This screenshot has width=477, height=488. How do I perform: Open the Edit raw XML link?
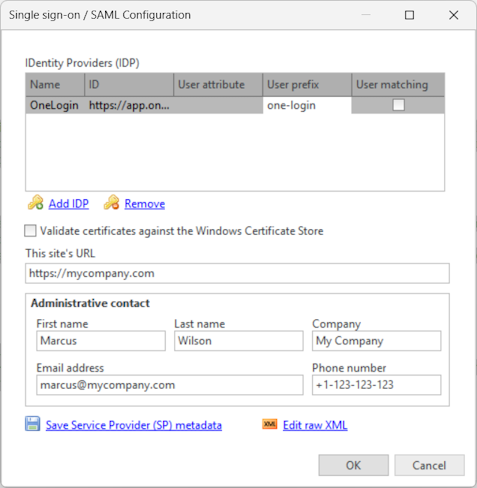coord(315,425)
